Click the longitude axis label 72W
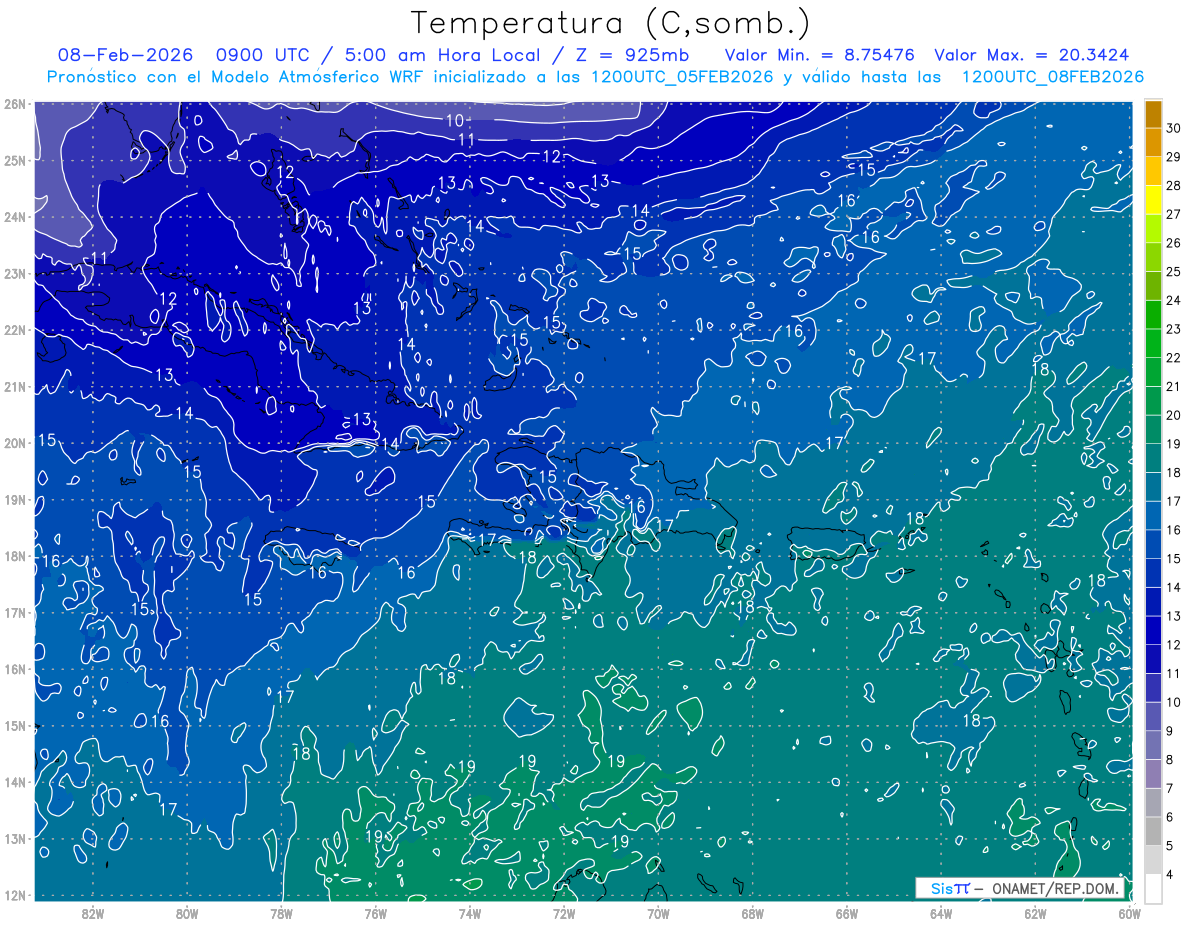 [564, 913]
